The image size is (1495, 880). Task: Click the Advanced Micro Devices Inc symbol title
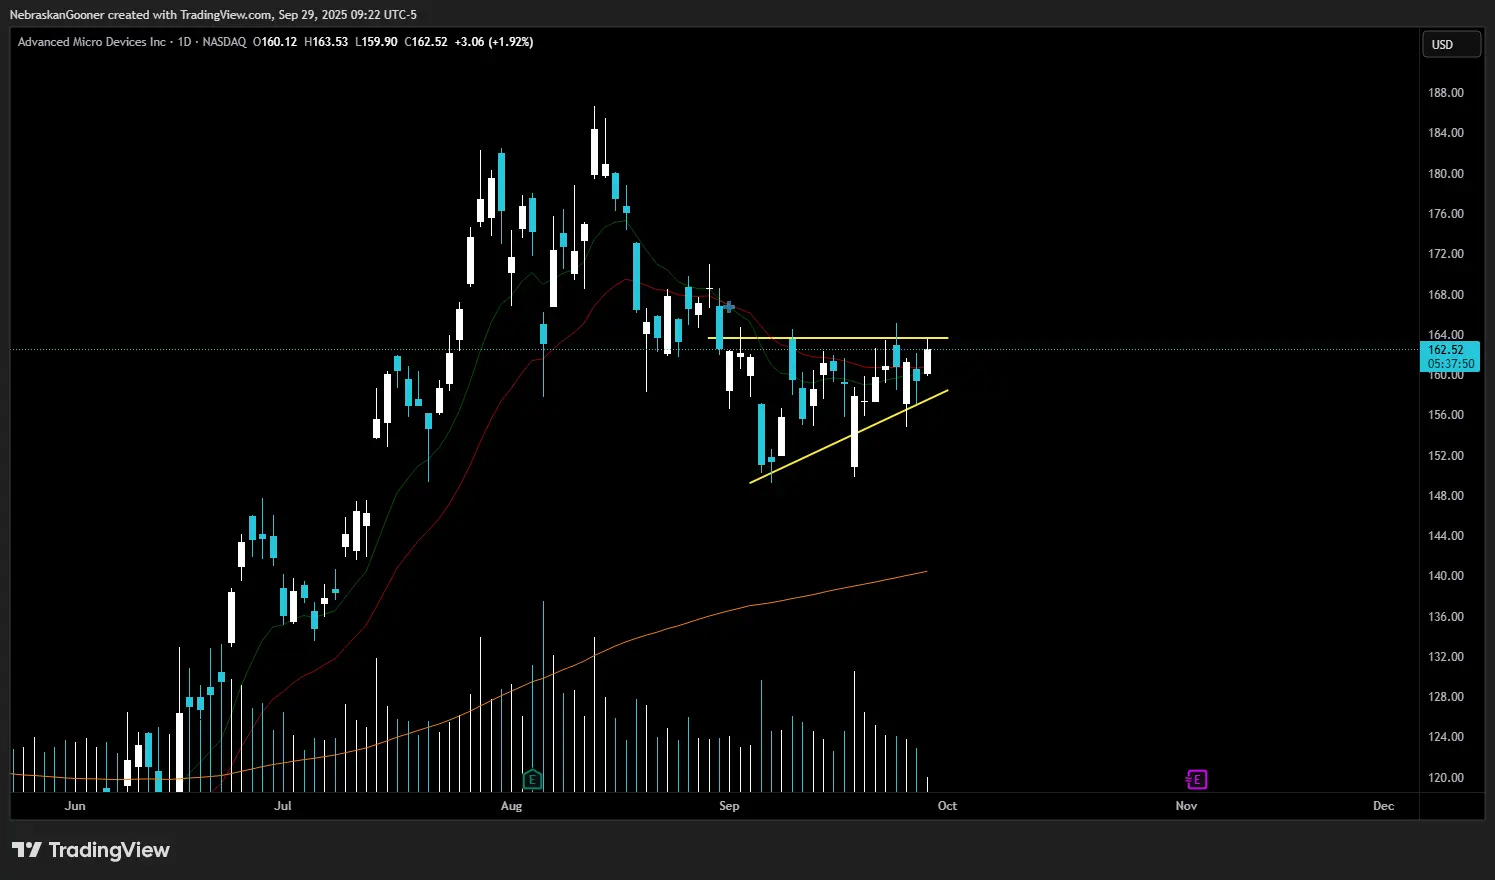[x=92, y=42]
